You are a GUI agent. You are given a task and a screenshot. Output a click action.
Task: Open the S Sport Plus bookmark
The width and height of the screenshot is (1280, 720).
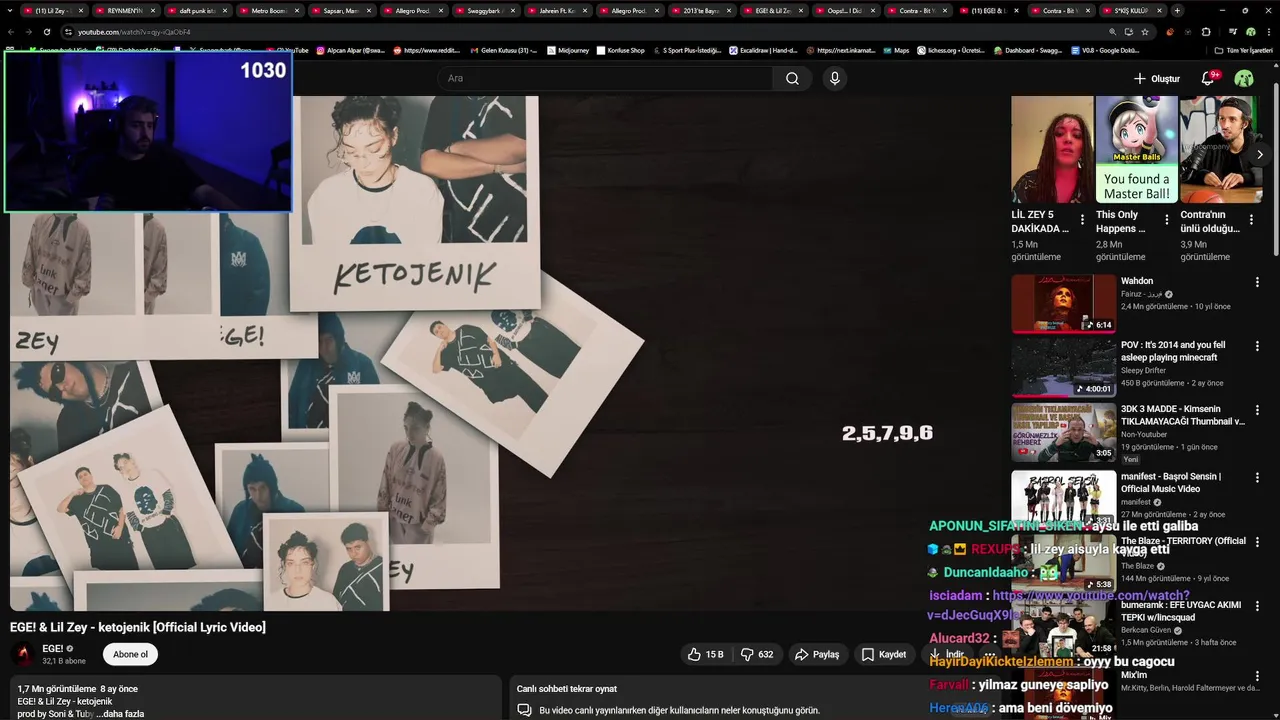click(686, 50)
